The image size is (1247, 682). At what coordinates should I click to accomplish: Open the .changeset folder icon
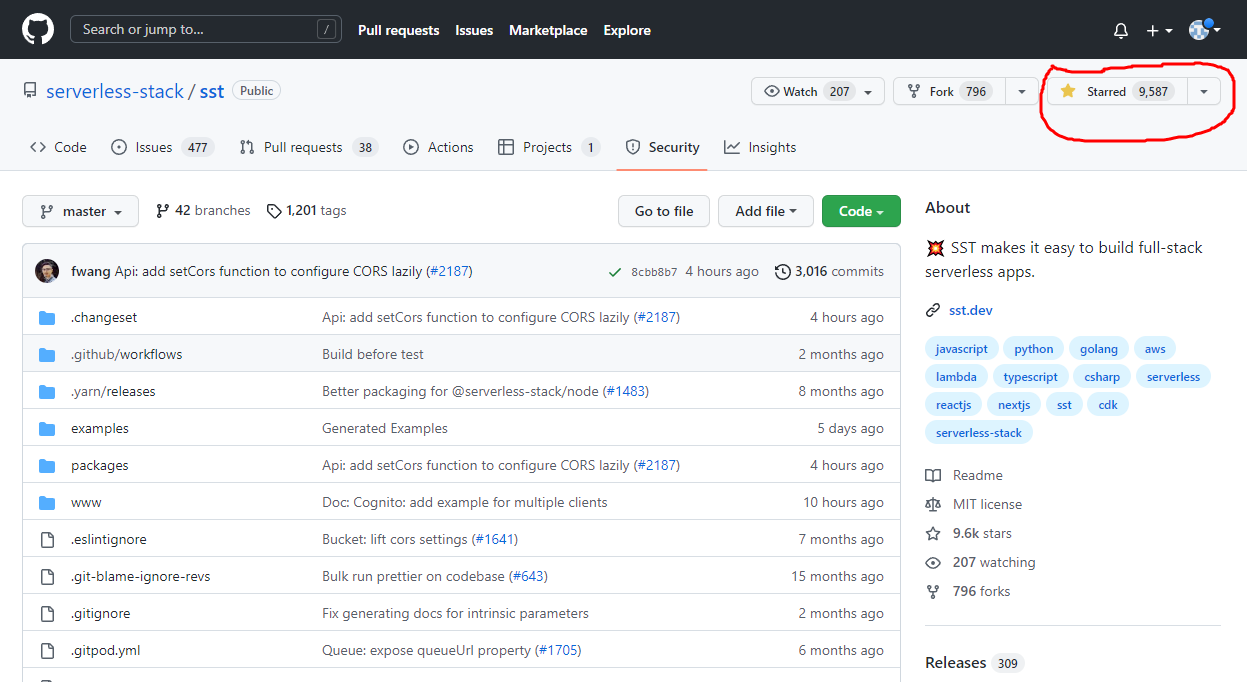tap(47, 317)
